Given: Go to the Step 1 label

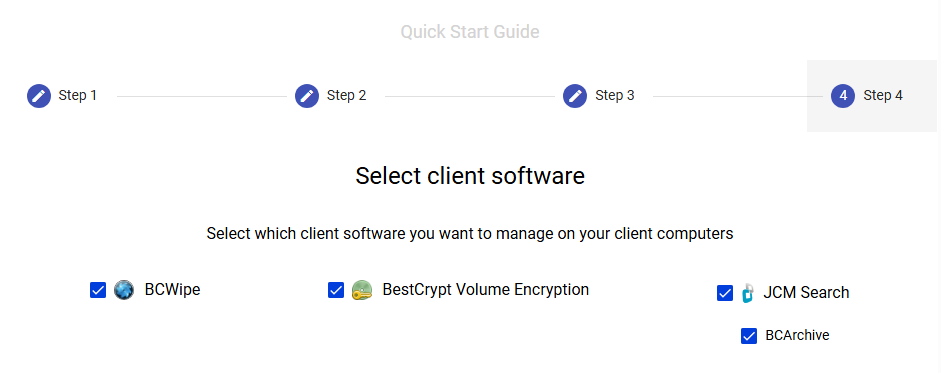Looking at the screenshot, I should pos(77,95).
